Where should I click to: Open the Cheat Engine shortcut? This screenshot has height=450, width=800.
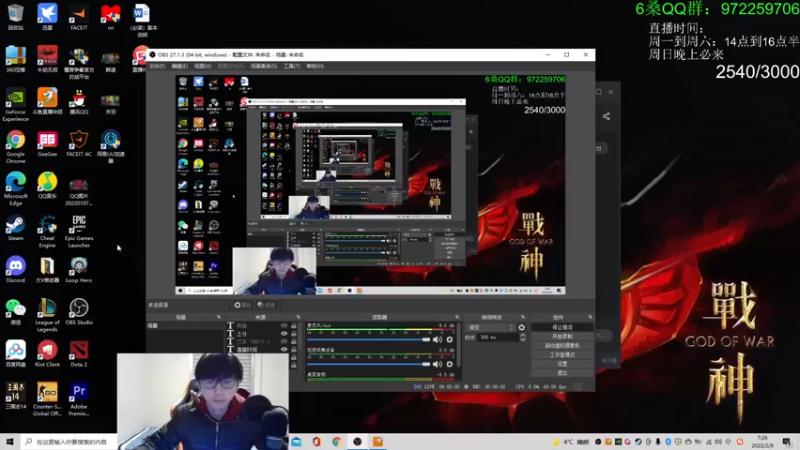[47, 231]
